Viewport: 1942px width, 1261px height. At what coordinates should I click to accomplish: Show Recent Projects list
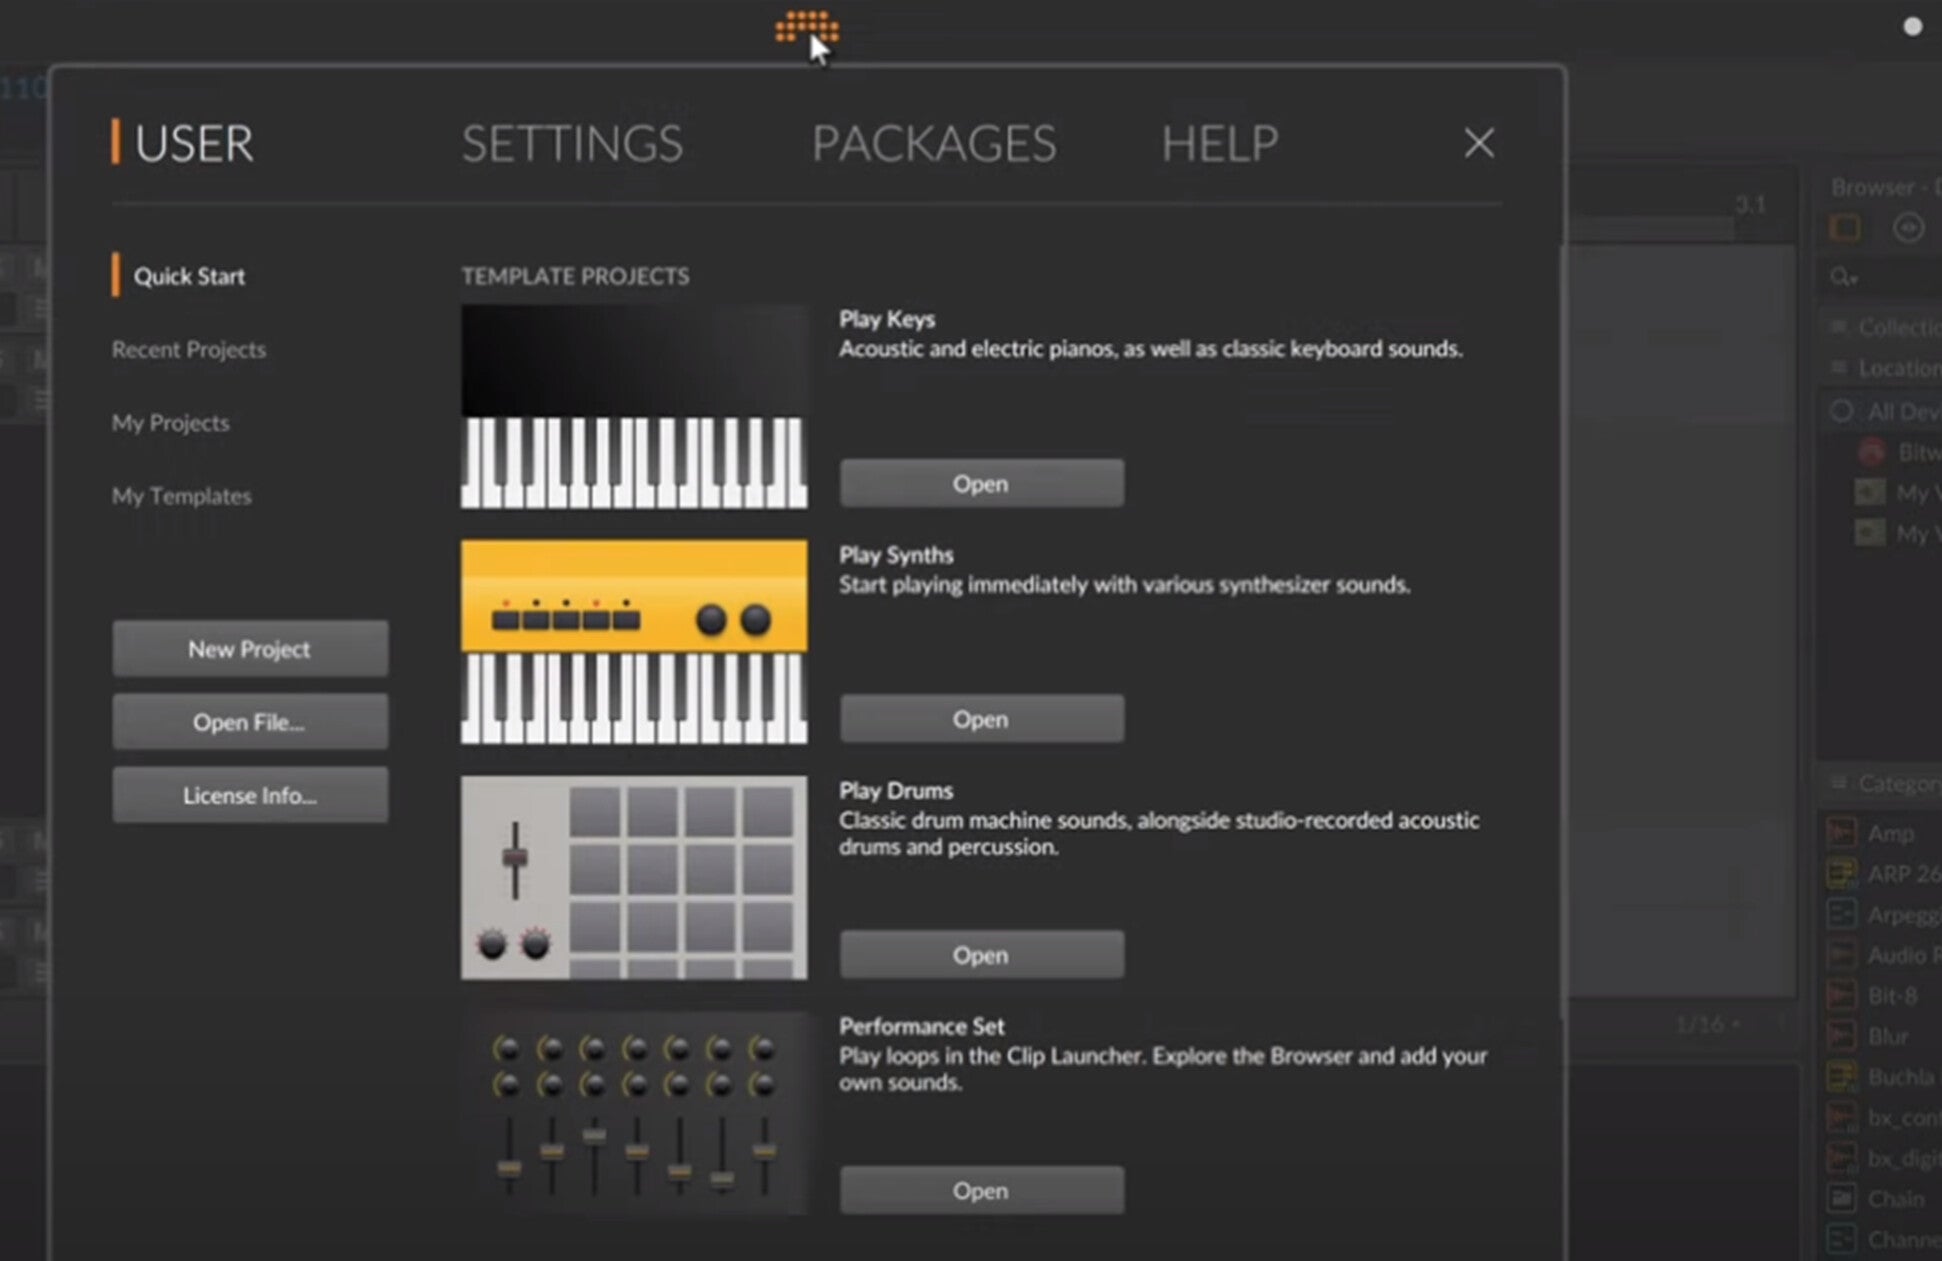pos(189,350)
